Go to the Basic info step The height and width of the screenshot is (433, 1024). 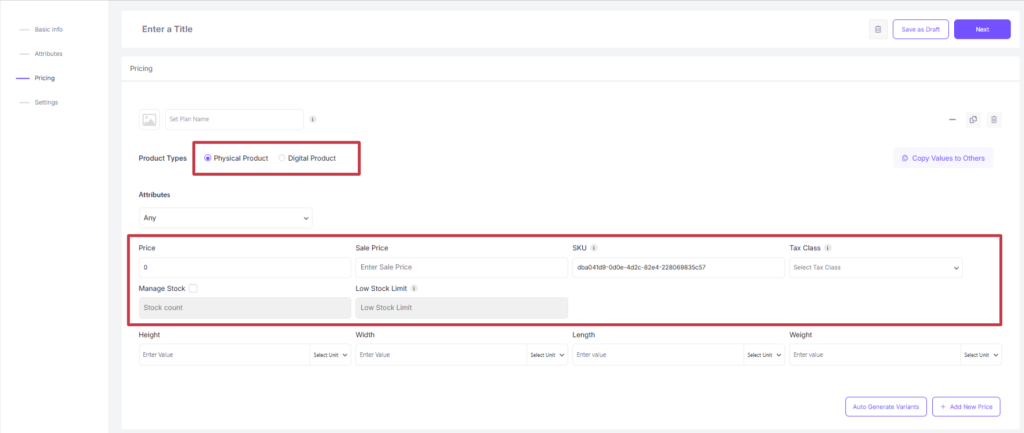[48, 29]
